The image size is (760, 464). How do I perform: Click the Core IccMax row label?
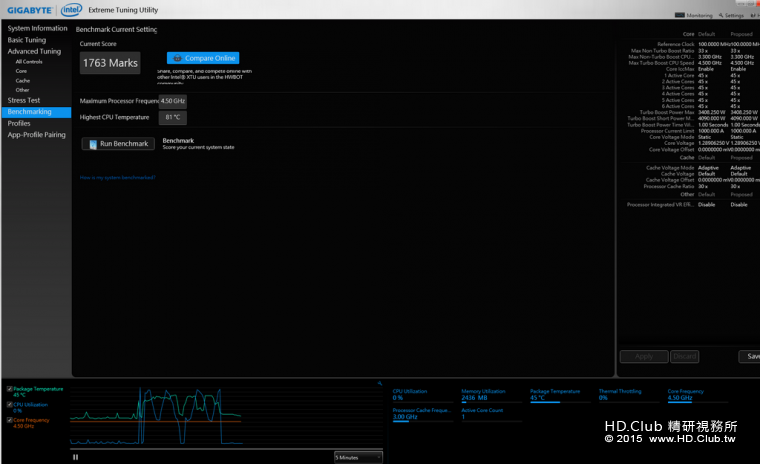tap(680, 69)
